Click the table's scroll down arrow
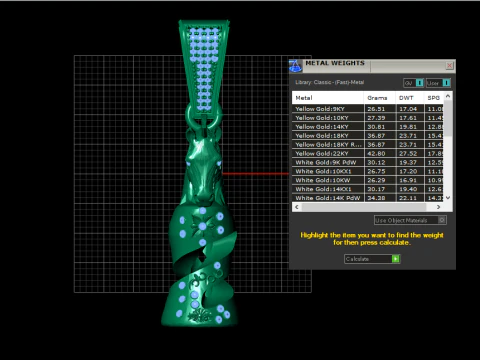 click(448, 198)
